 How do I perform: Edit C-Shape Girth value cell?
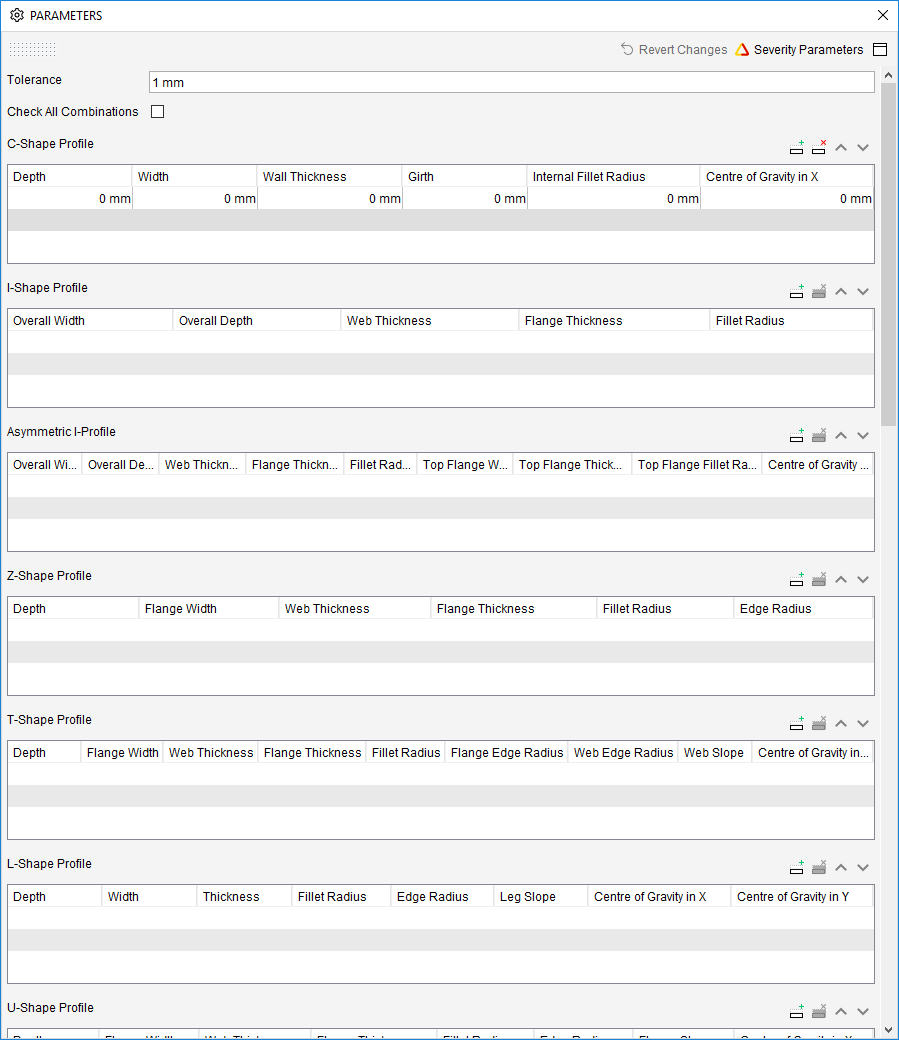[x=464, y=198]
